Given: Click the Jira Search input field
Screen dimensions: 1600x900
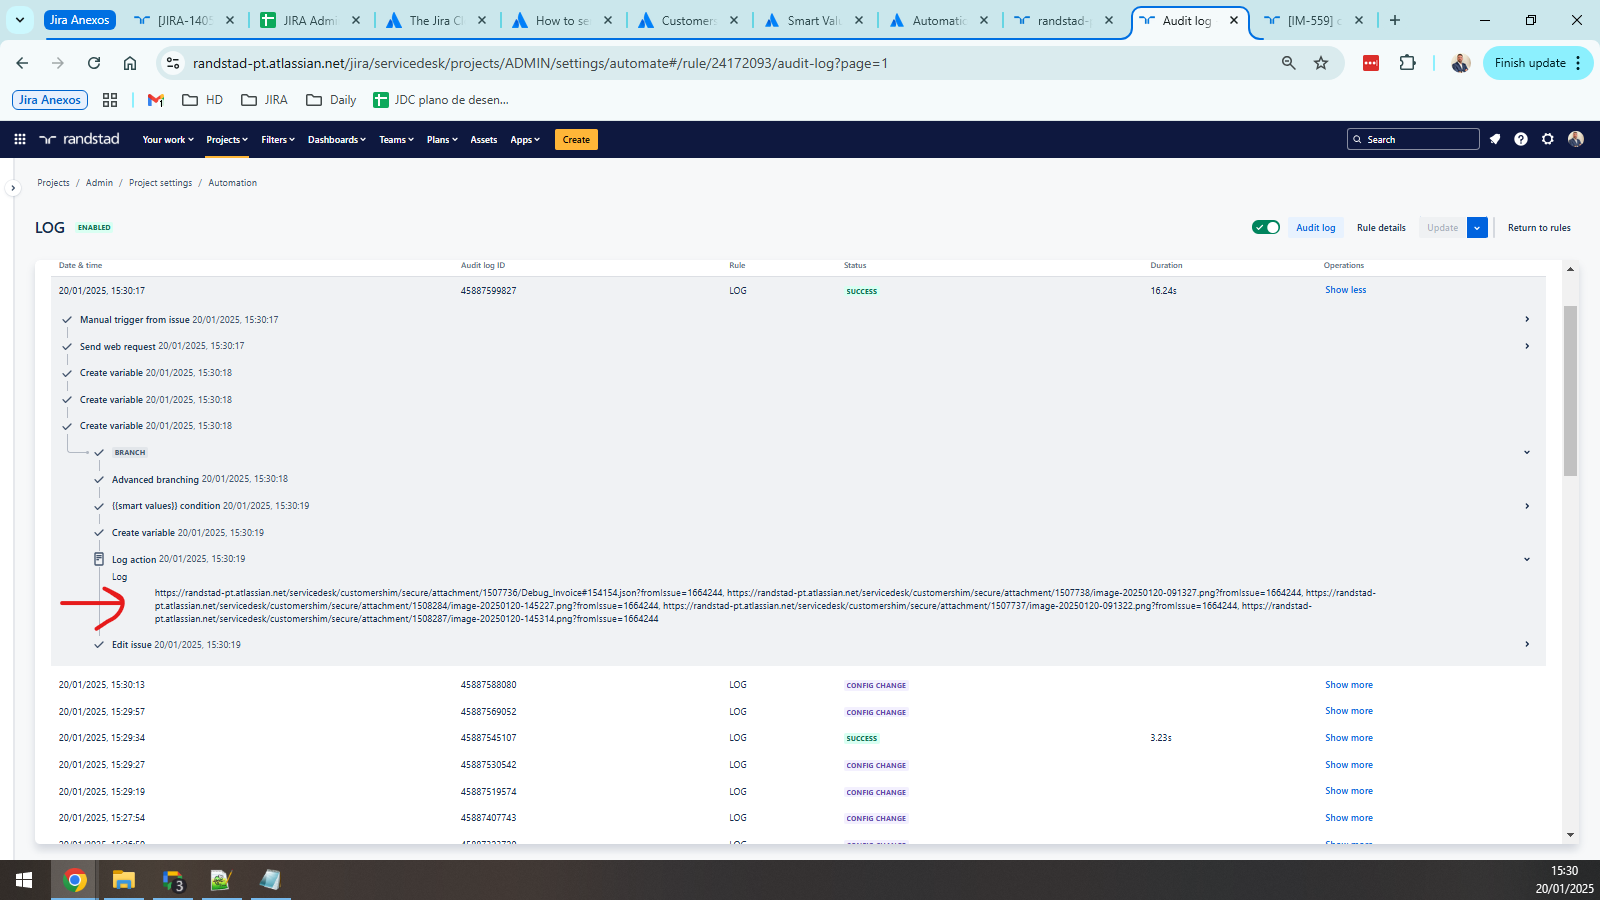Looking at the screenshot, I should click(1413, 139).
